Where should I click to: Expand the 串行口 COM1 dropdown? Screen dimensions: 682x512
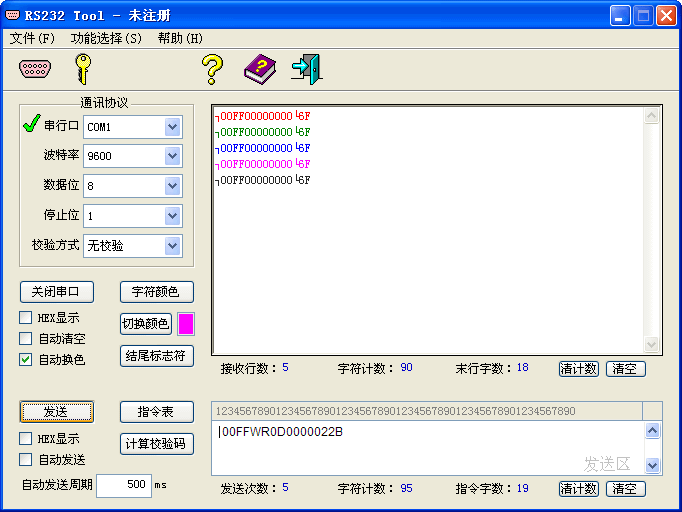pos(173,127)
